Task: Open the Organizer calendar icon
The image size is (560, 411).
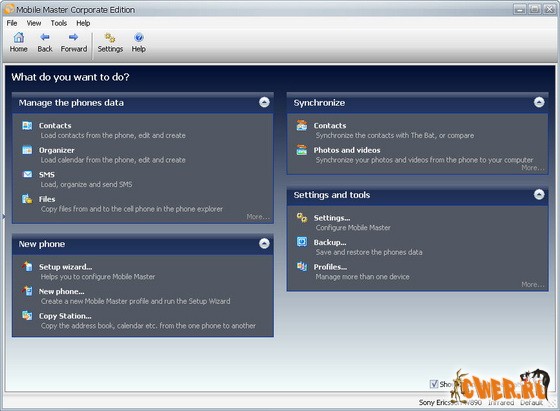Action: coord(27,150)
